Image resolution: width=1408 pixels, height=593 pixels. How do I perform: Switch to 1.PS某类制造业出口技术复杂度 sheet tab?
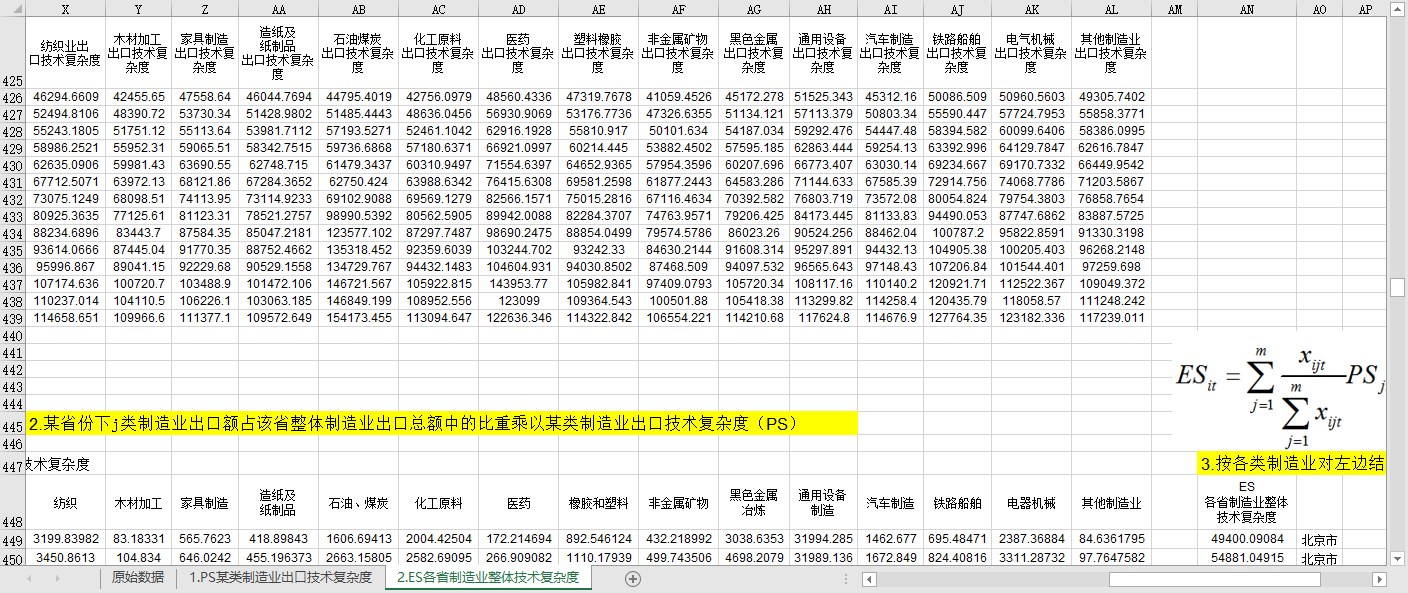280,577
